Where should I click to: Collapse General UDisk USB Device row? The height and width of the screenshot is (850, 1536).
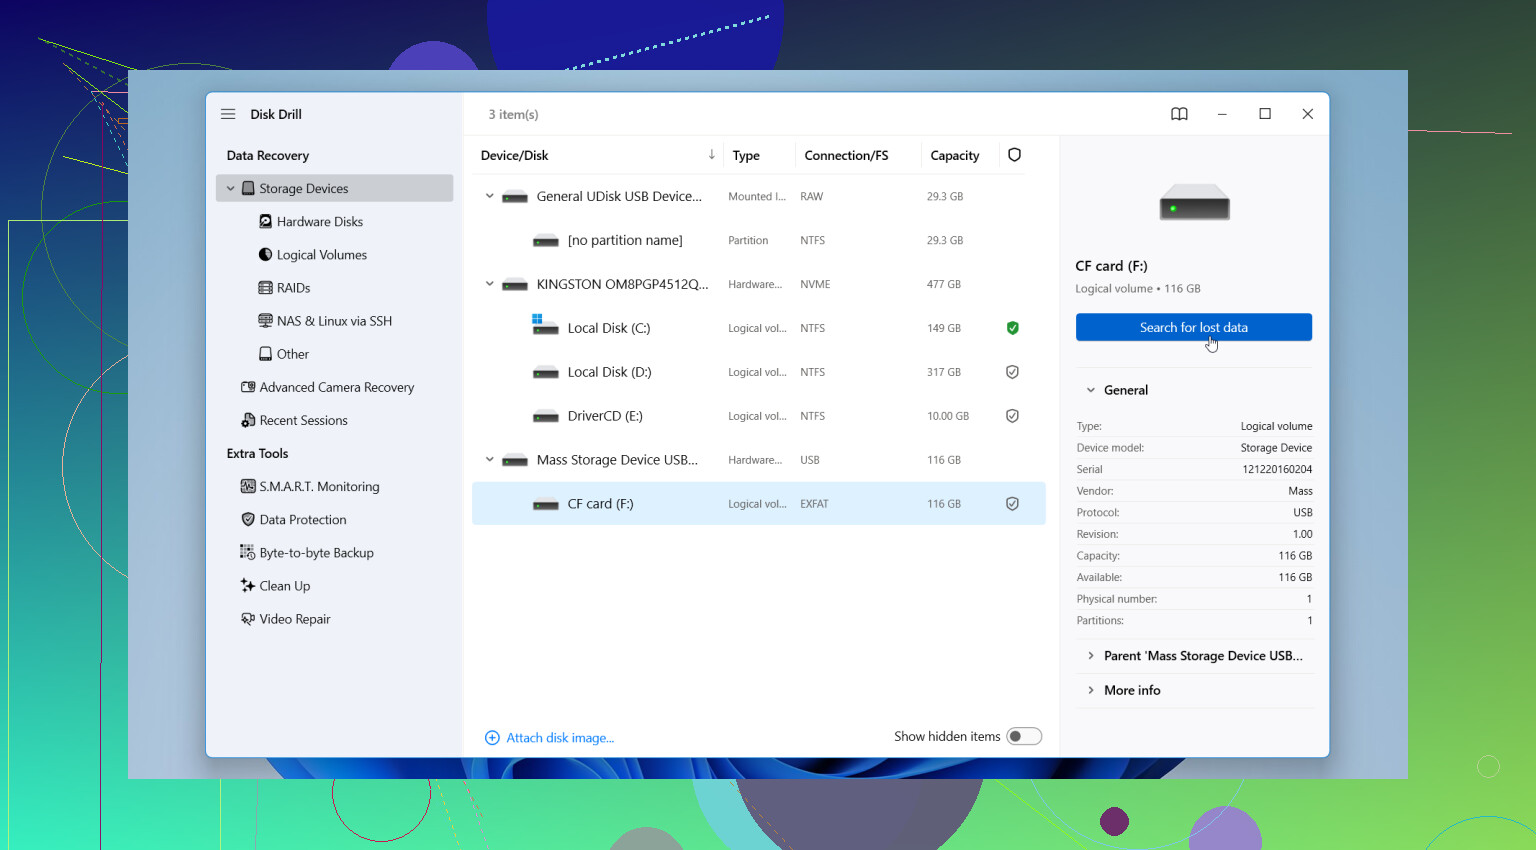click(490, 196)
